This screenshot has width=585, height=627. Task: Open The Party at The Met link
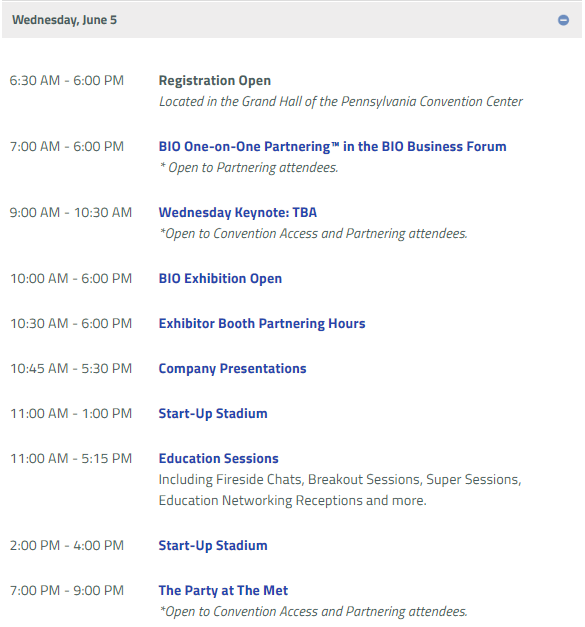coord(223,591)
